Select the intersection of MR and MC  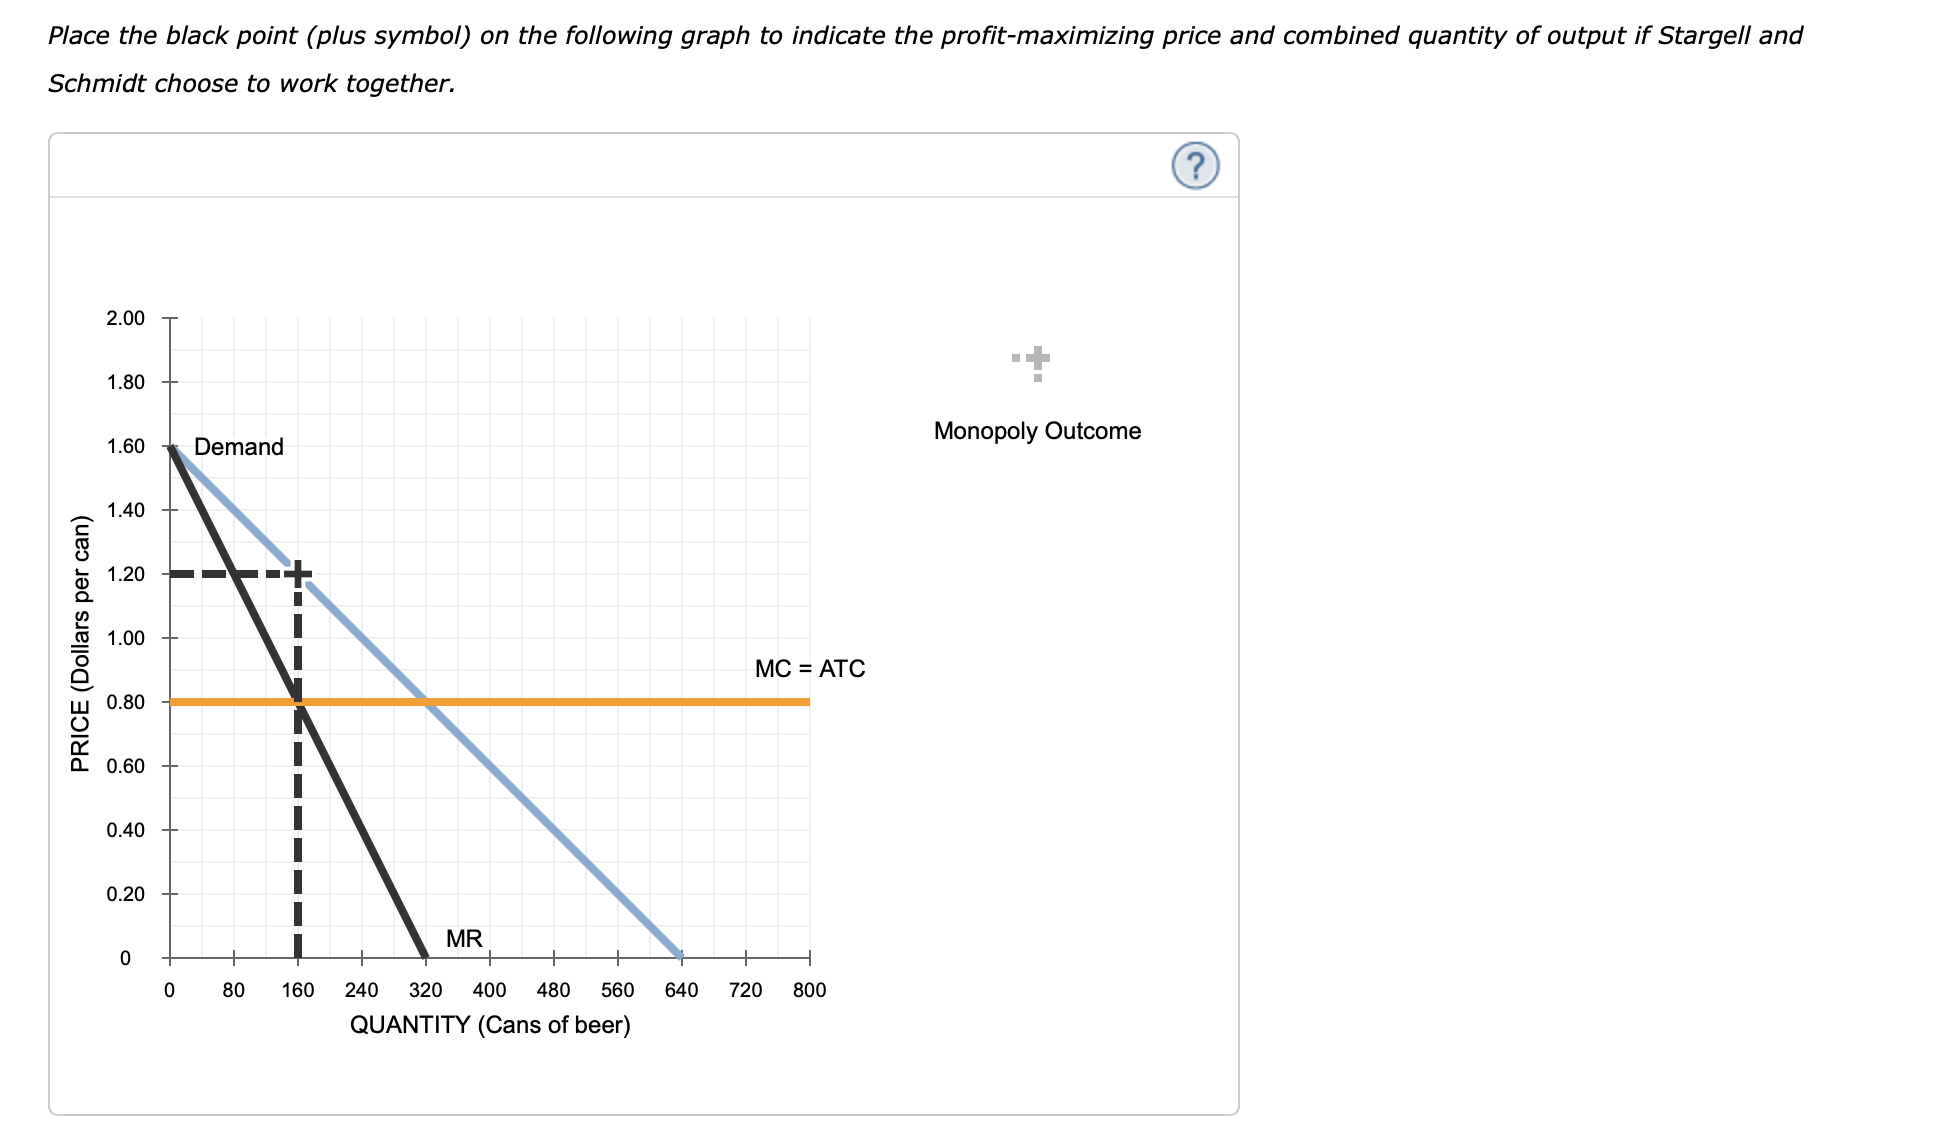[297, 702]
